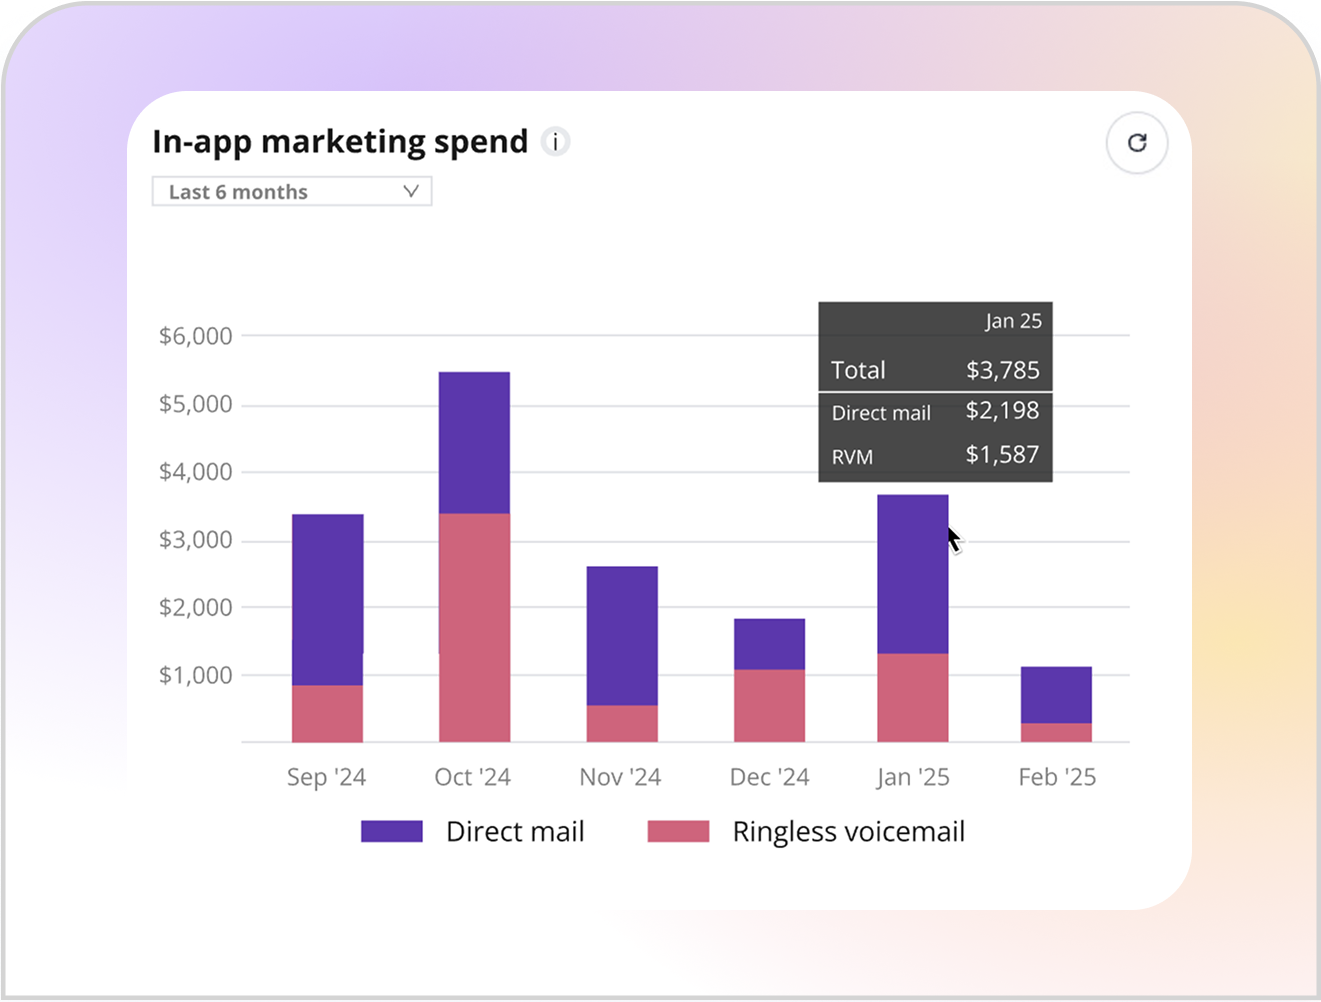The width and height of the screenshot is (1321, 1002).
Task: Click the Nov '24 axis label
Action: click(x=620, y=777)
